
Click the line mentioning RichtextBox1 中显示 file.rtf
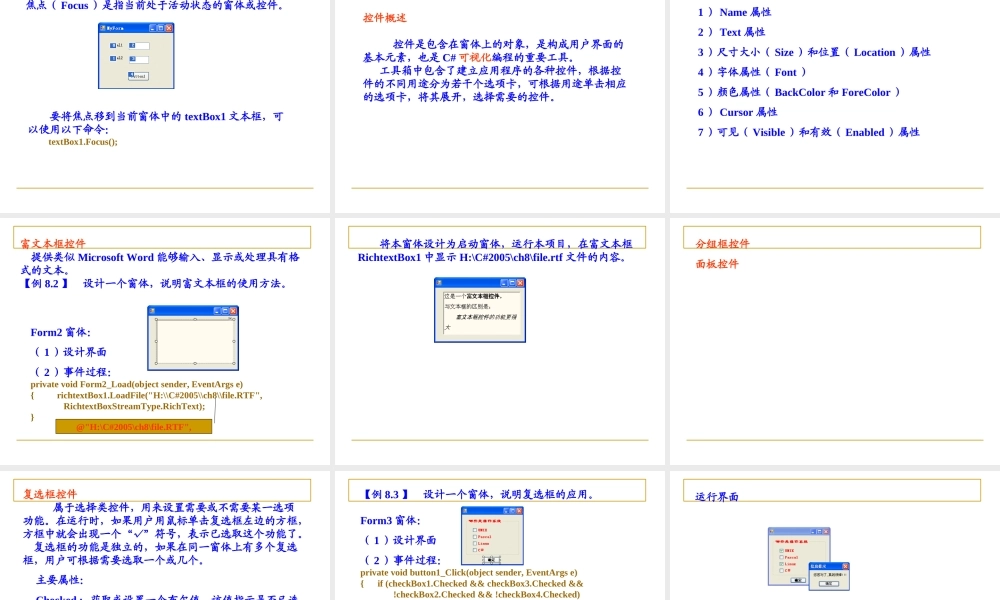coord(492,257)
